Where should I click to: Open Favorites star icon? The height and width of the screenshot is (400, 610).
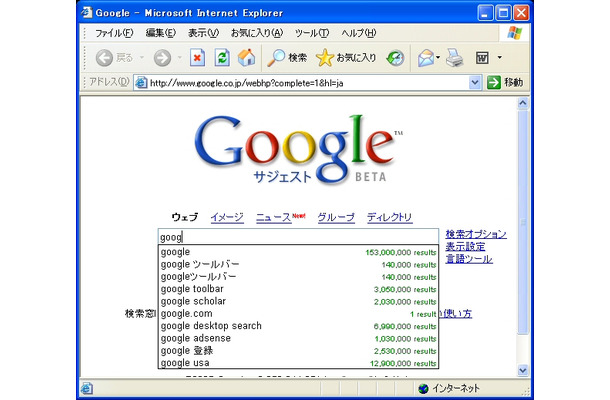pyautogui.click(x=324, y=58)
